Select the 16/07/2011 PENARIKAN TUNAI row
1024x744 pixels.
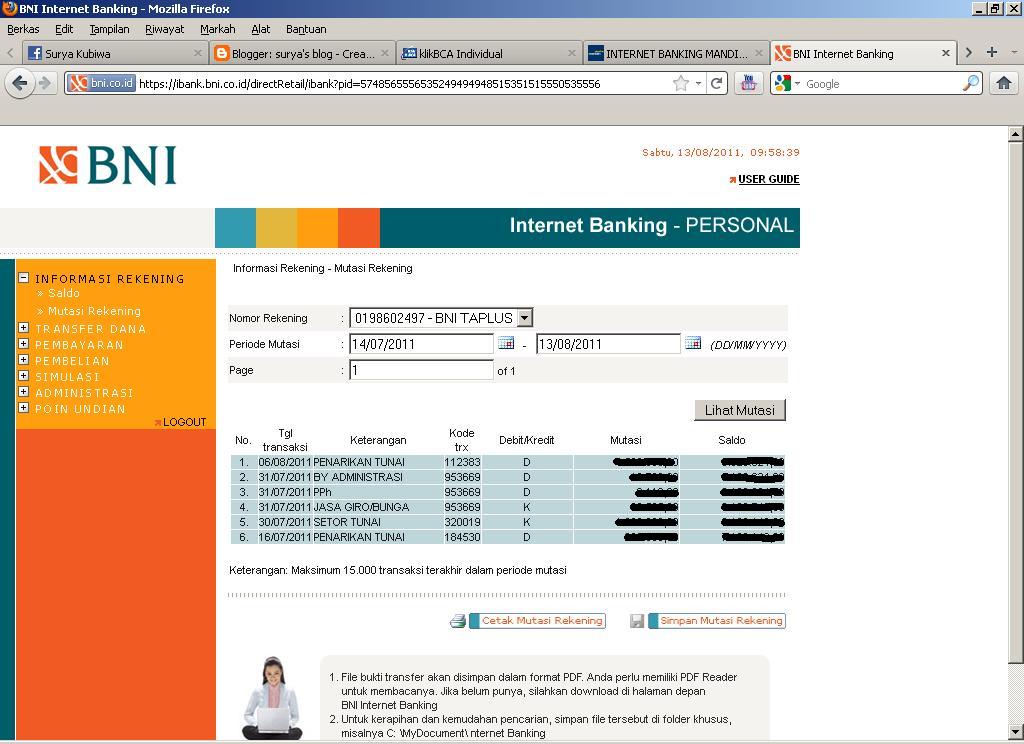(507, 537)
